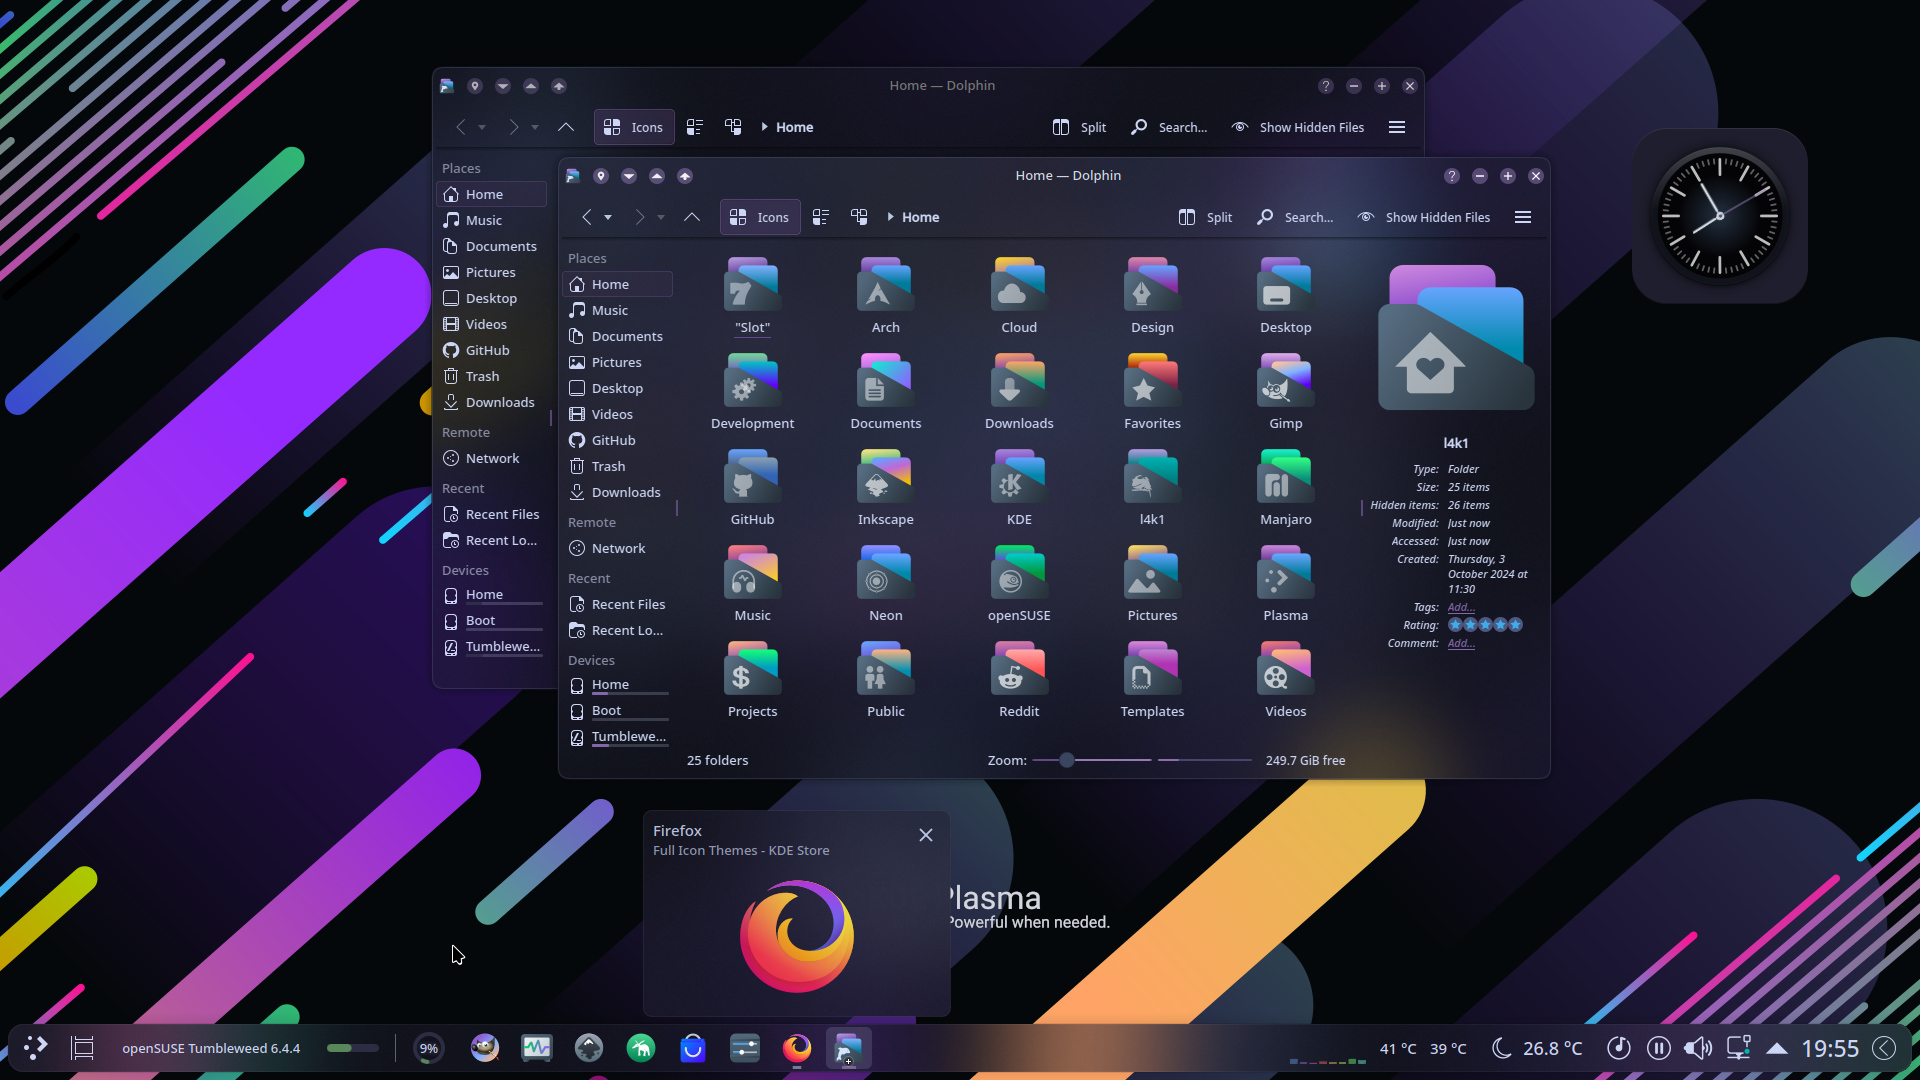Select the tree view mode icon

click(x=858, y=217)
